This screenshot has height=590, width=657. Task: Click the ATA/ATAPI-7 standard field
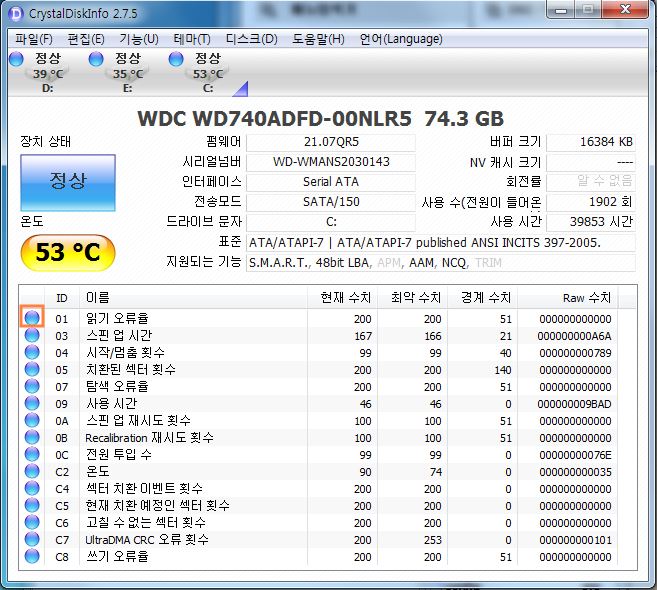pyautogui.click(x=441, y=243)
